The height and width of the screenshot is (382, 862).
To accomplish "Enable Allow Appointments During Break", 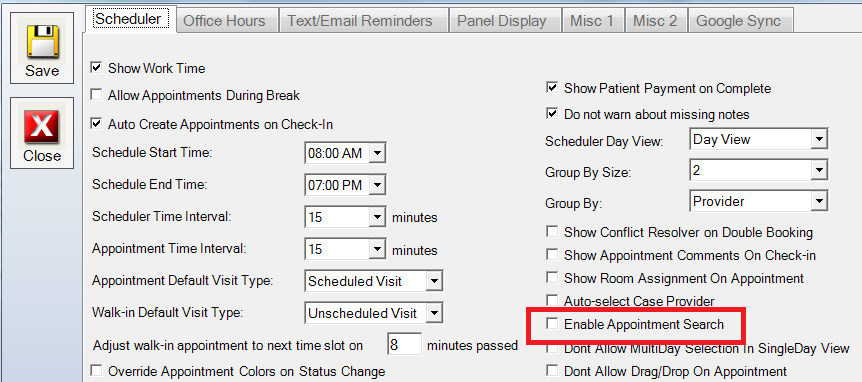I will [97, 95].
